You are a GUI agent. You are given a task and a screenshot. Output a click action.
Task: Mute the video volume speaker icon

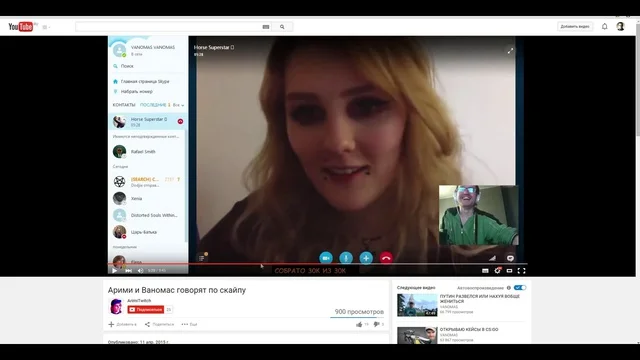click(x=140, y=271)
